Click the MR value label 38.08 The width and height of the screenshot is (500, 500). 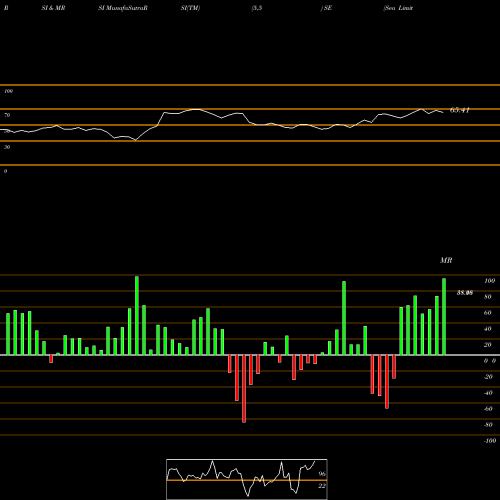[465, 293]
